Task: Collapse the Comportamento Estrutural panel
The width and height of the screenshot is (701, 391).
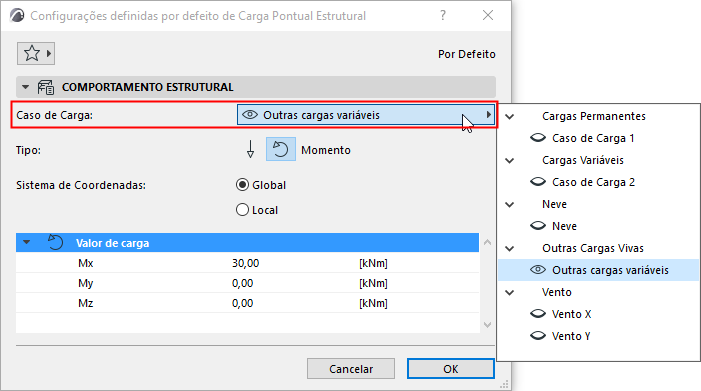Action: click(25, 87)
